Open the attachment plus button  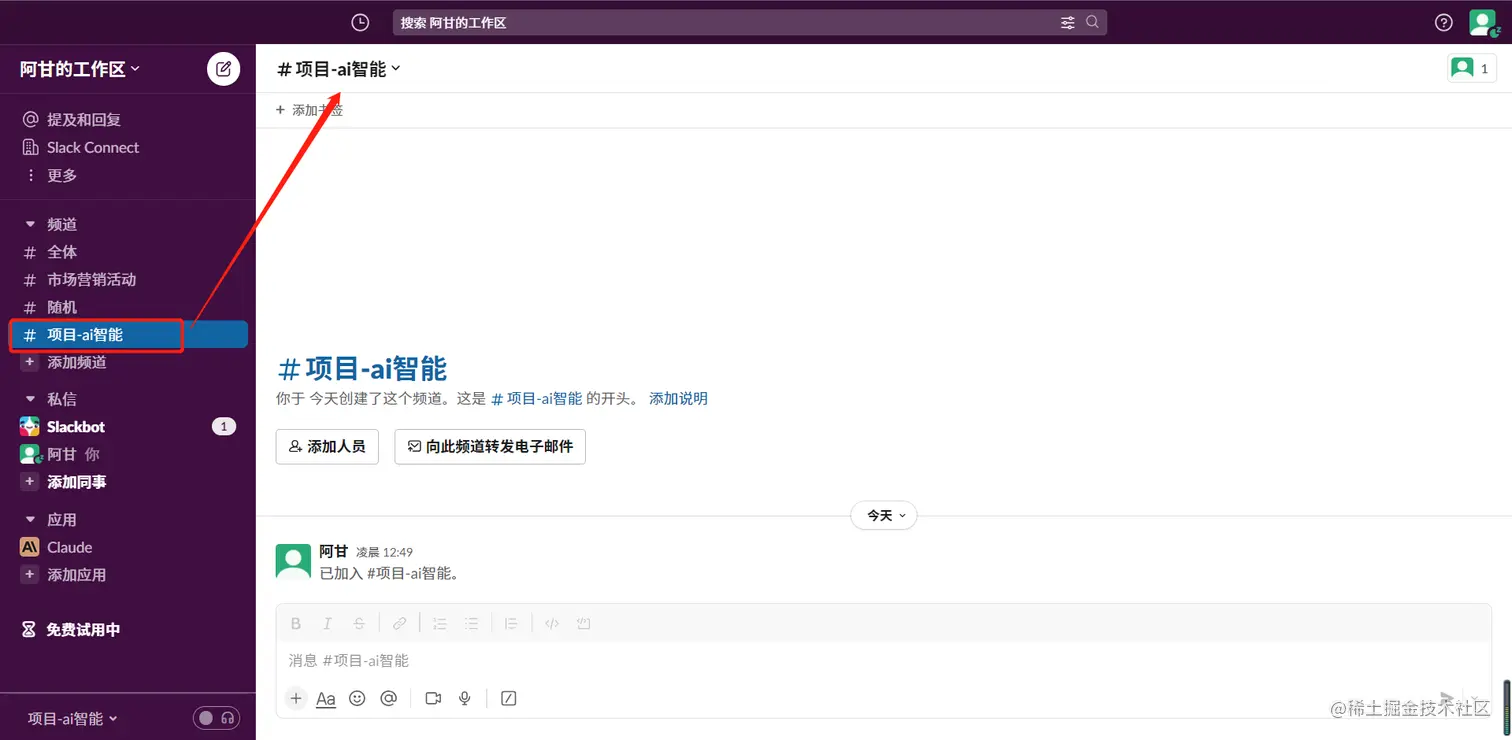(295, 698)
